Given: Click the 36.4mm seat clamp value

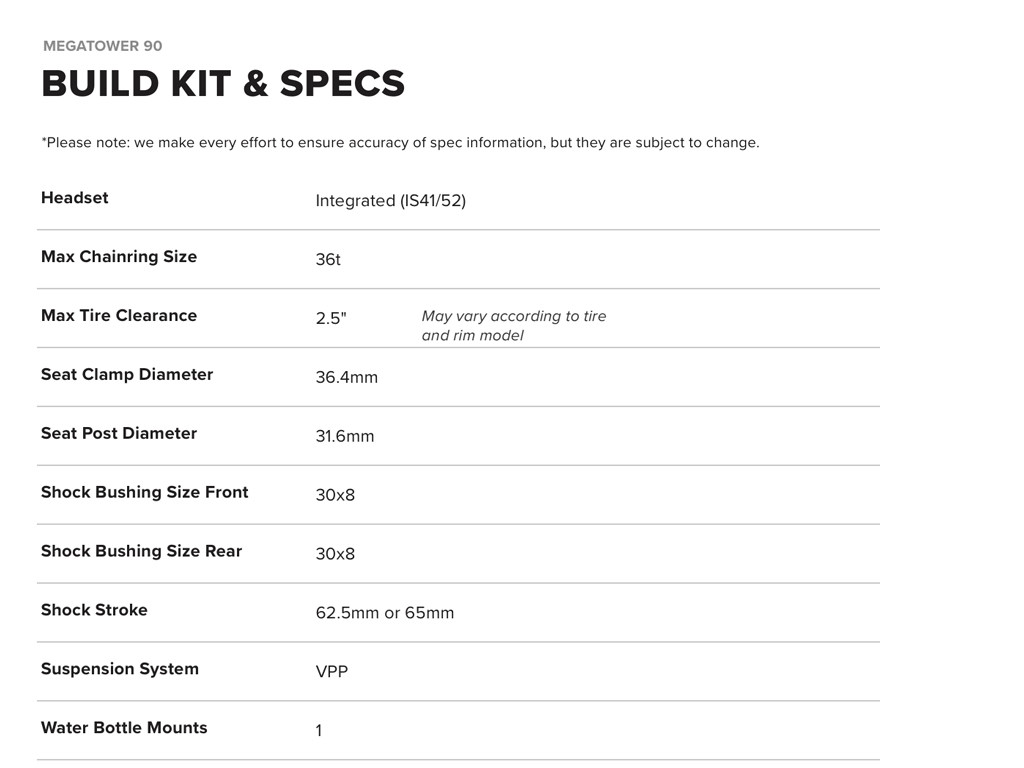Looking at the screenshot, I should coord(346,378).
